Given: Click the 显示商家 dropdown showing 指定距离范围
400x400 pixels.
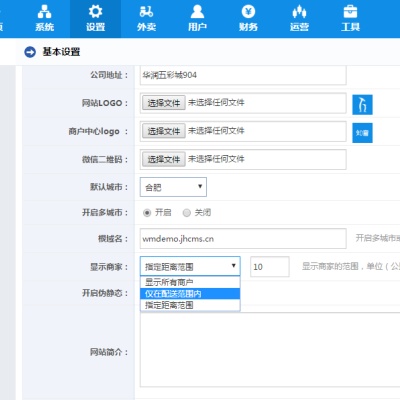Looking at the screenshot, I should [x=190, y=266].
